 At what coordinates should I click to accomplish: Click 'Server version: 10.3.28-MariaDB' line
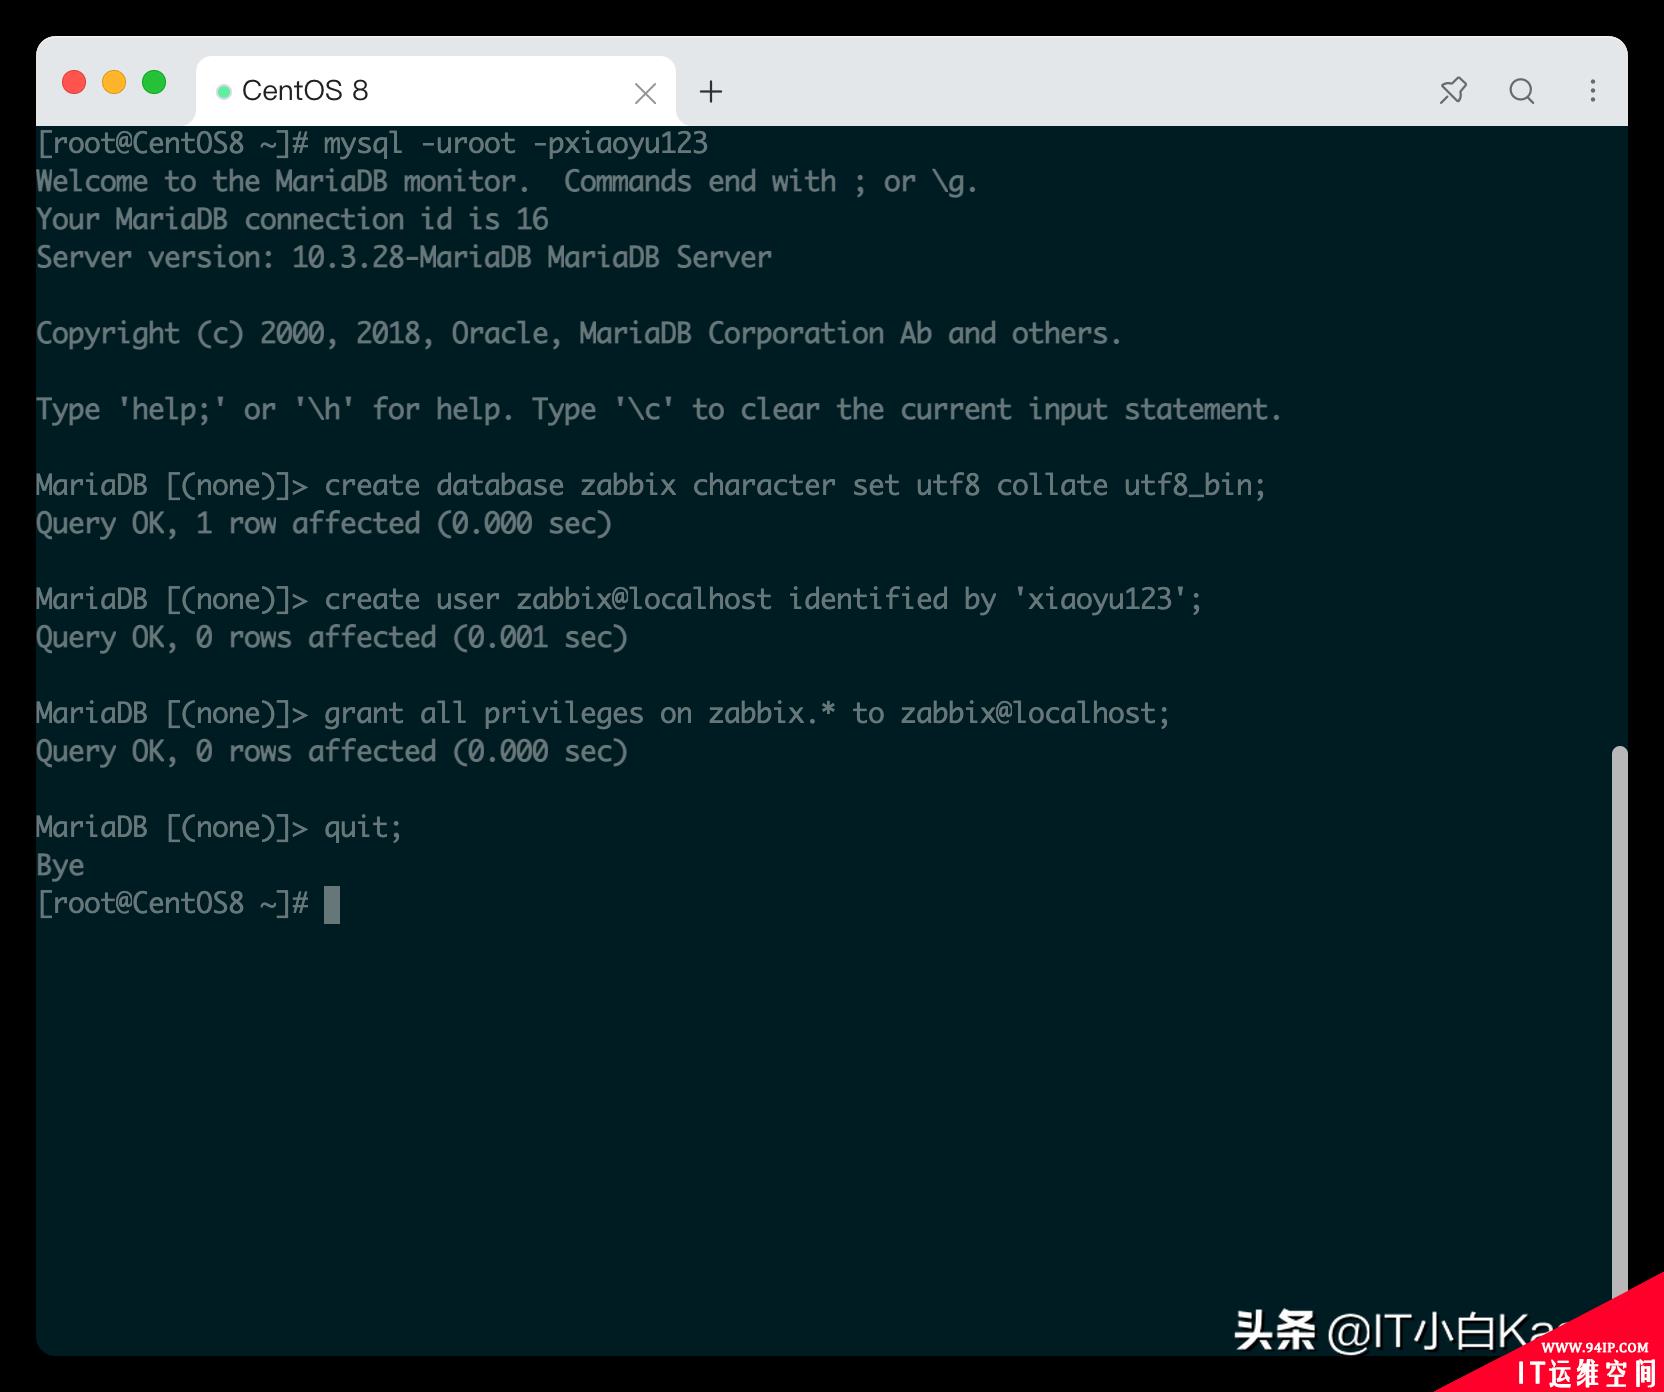tap(404, 257)
